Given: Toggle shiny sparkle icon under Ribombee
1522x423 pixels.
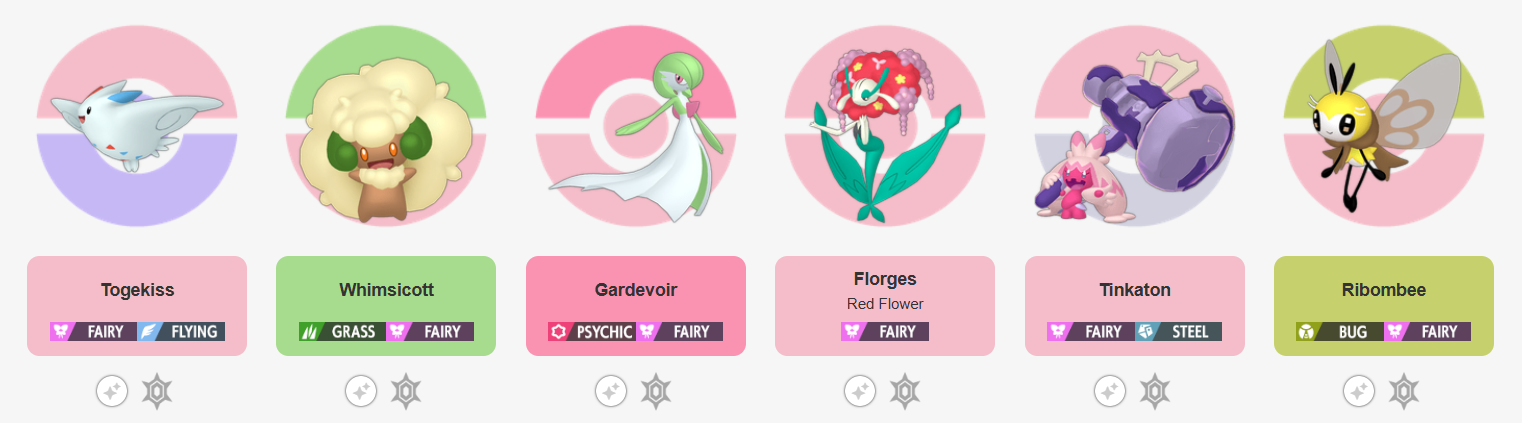Looking at the screenshot, I should tap(1359, 390).
